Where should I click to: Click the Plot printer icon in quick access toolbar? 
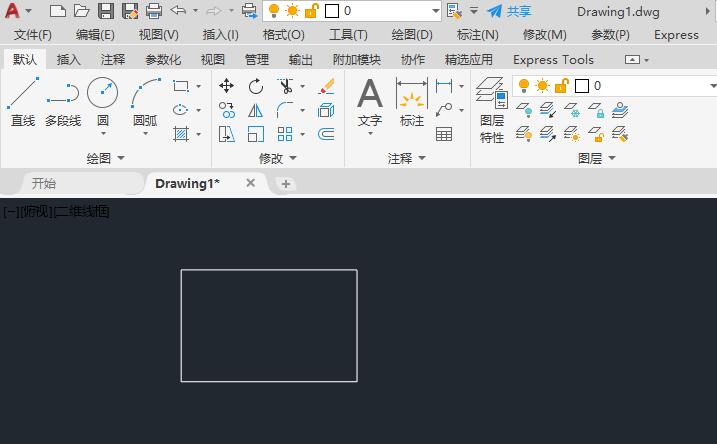pyautogui.click(x=154, y=11)
